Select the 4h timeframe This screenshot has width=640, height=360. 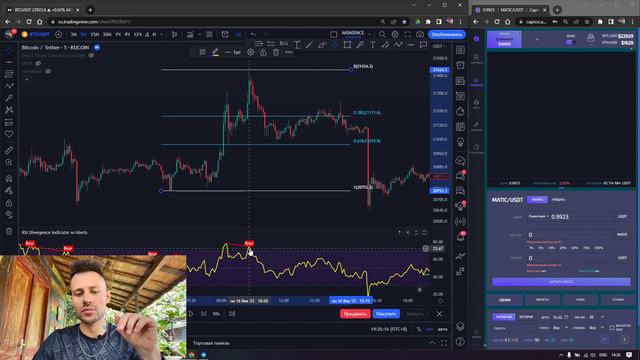pos(127,35)
